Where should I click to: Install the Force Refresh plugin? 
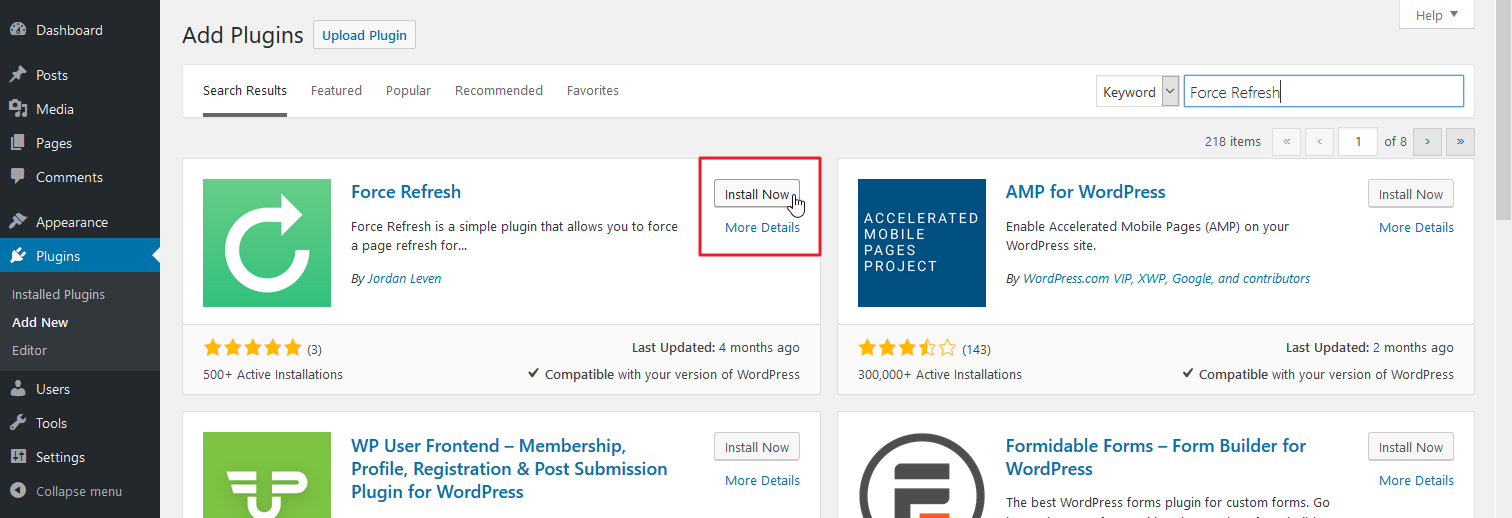(757, 194)
